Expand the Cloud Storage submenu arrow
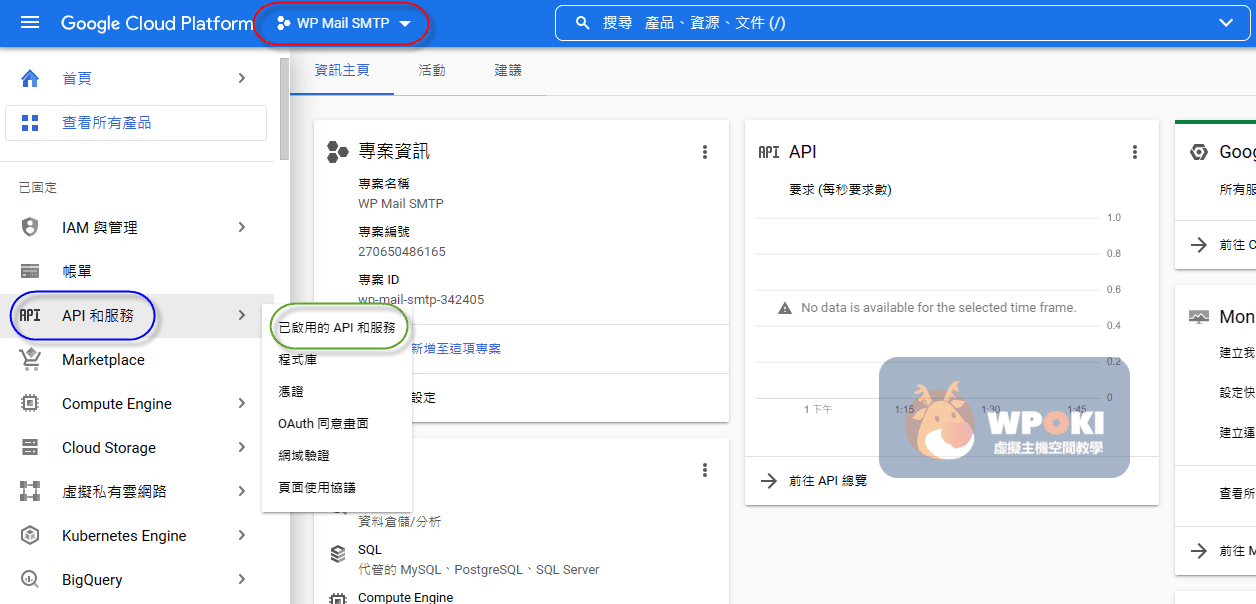 (242, 448)
